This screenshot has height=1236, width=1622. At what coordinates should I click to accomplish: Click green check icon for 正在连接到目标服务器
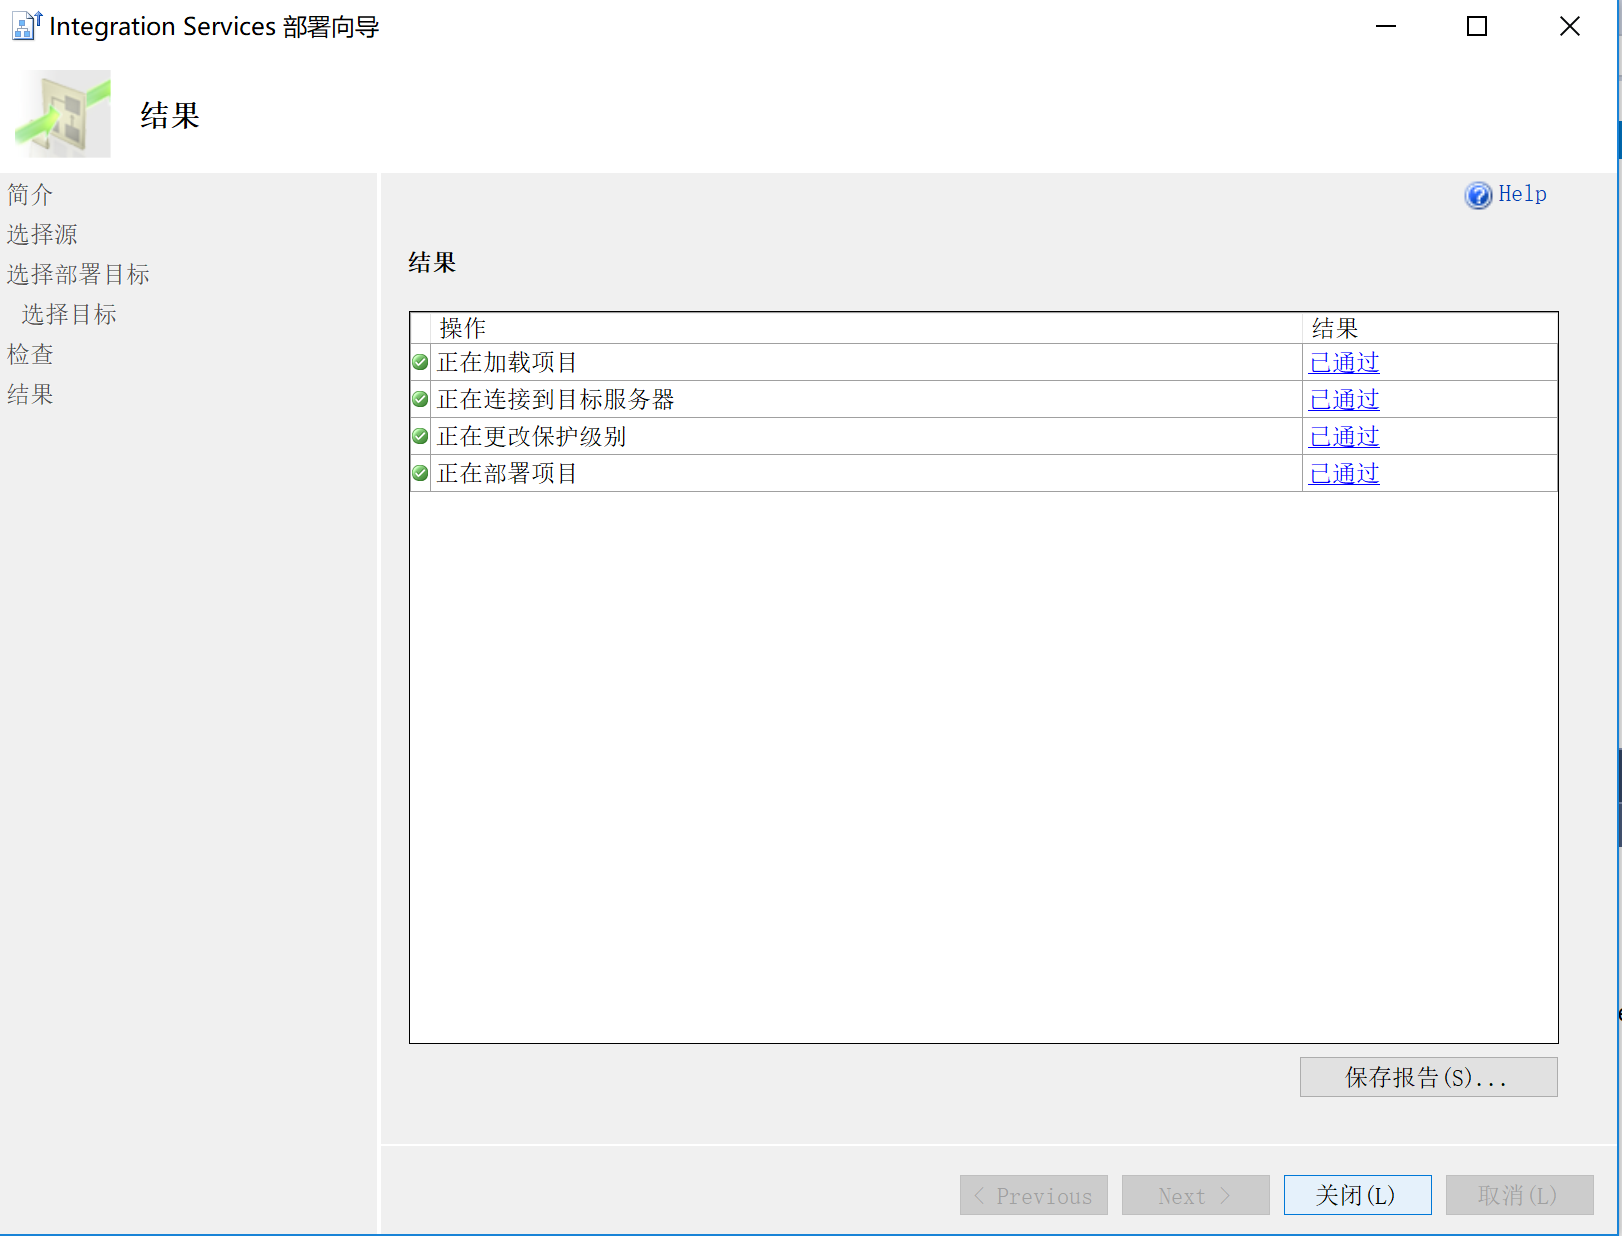[421, 399]
